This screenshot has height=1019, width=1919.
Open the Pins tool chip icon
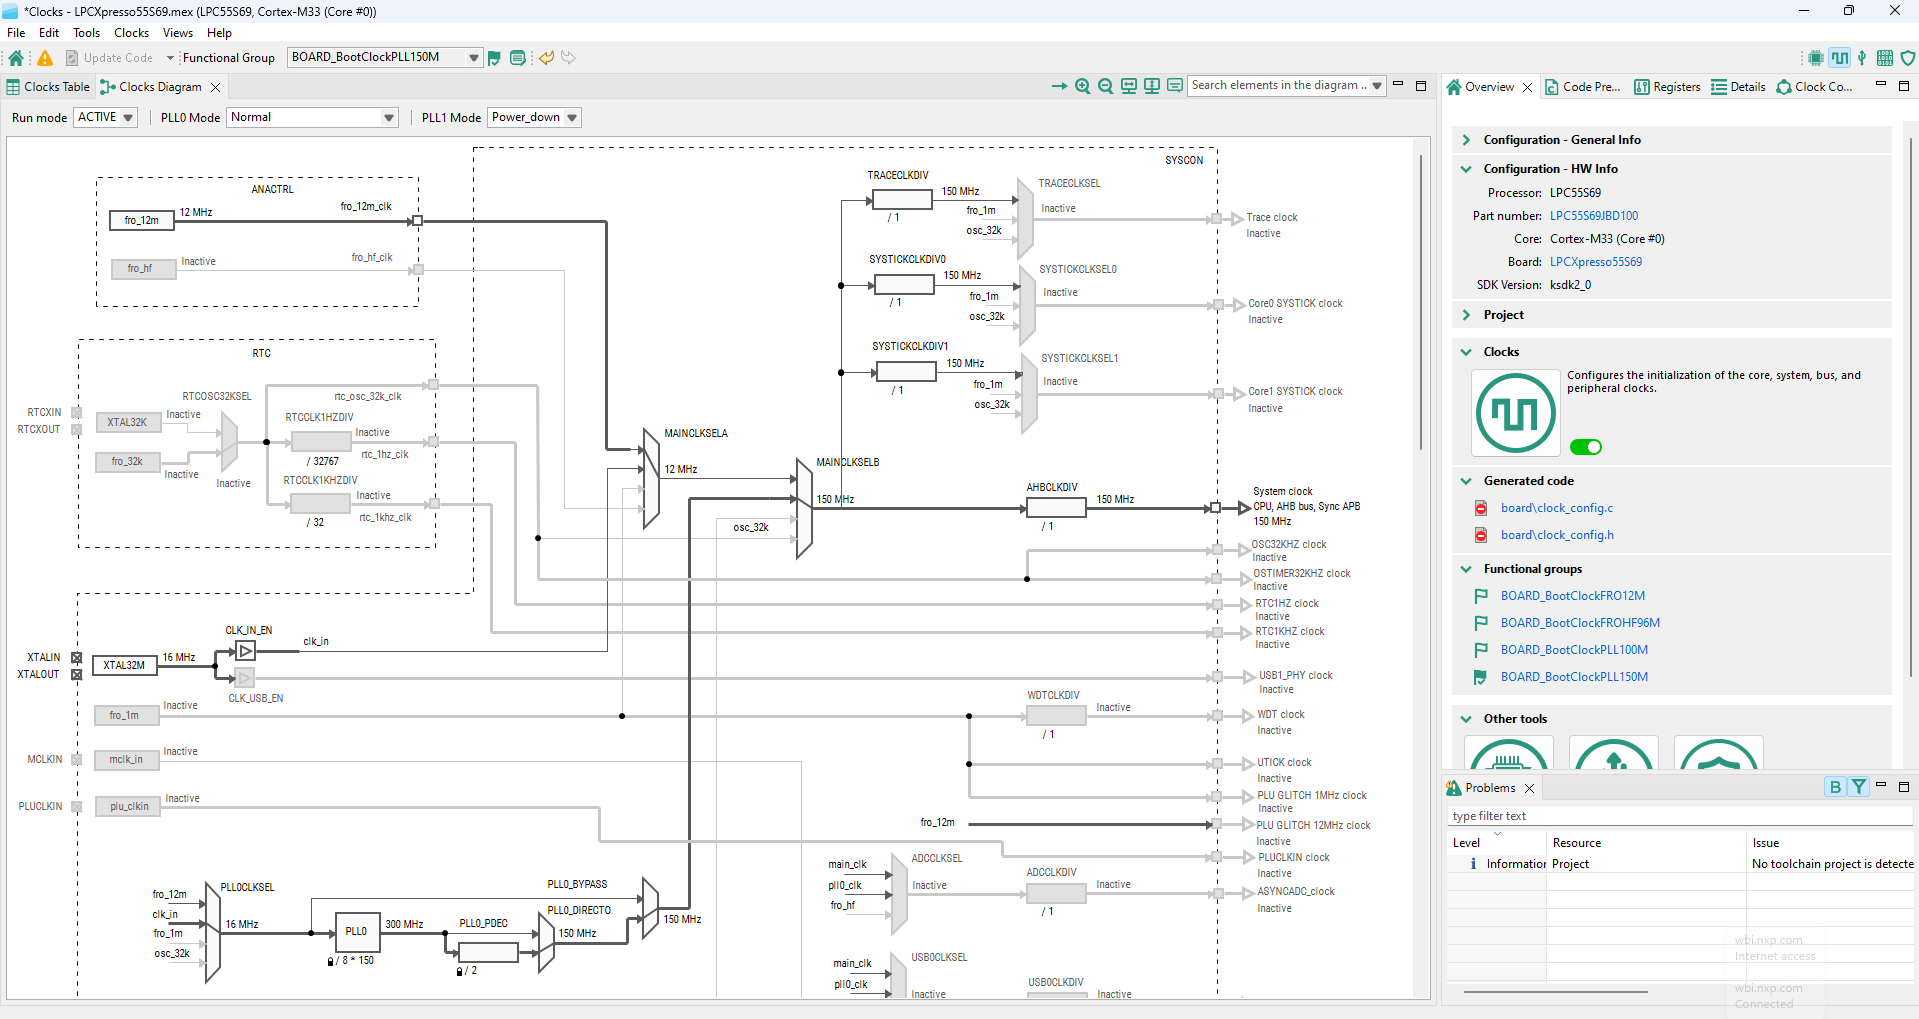click(1816, 58)
